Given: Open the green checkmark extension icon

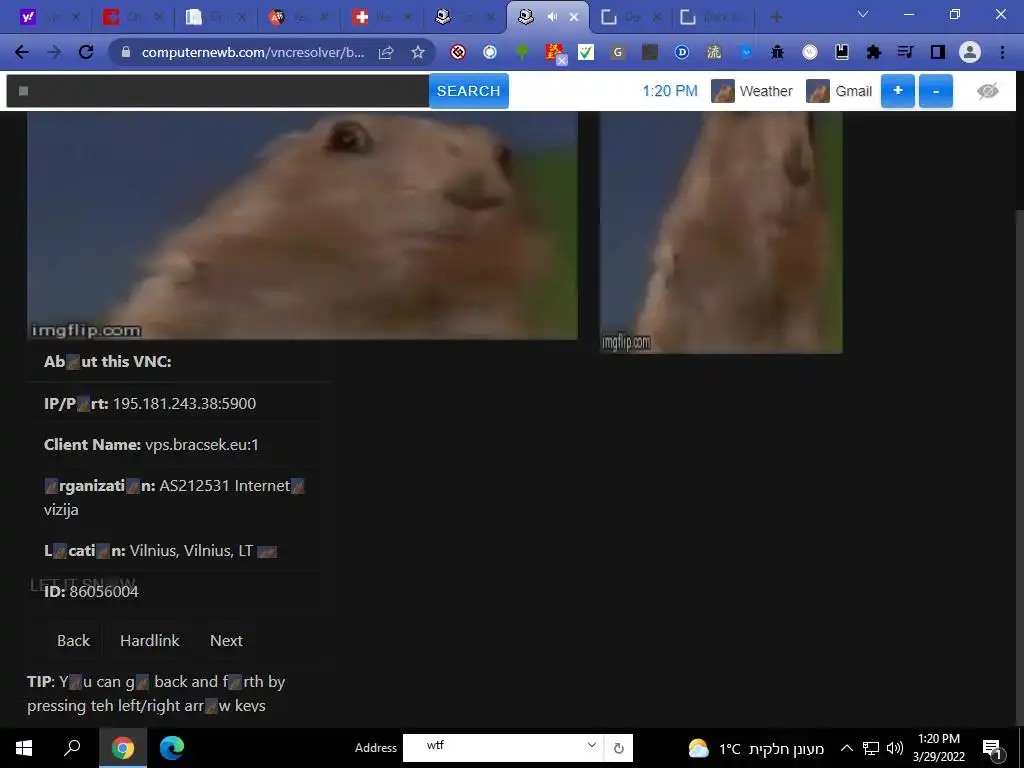Looking at the screenshot, I should click(586, 52).
